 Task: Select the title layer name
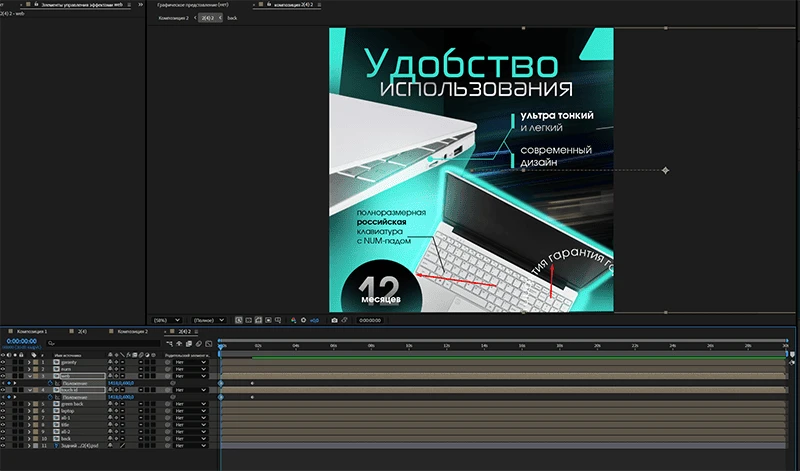65,425
